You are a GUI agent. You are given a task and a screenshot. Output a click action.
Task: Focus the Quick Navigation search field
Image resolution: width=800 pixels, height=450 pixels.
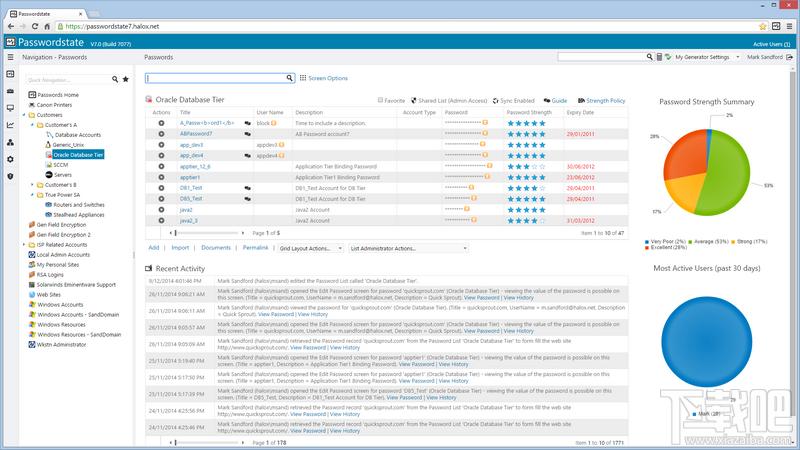(x=67, y=80)
